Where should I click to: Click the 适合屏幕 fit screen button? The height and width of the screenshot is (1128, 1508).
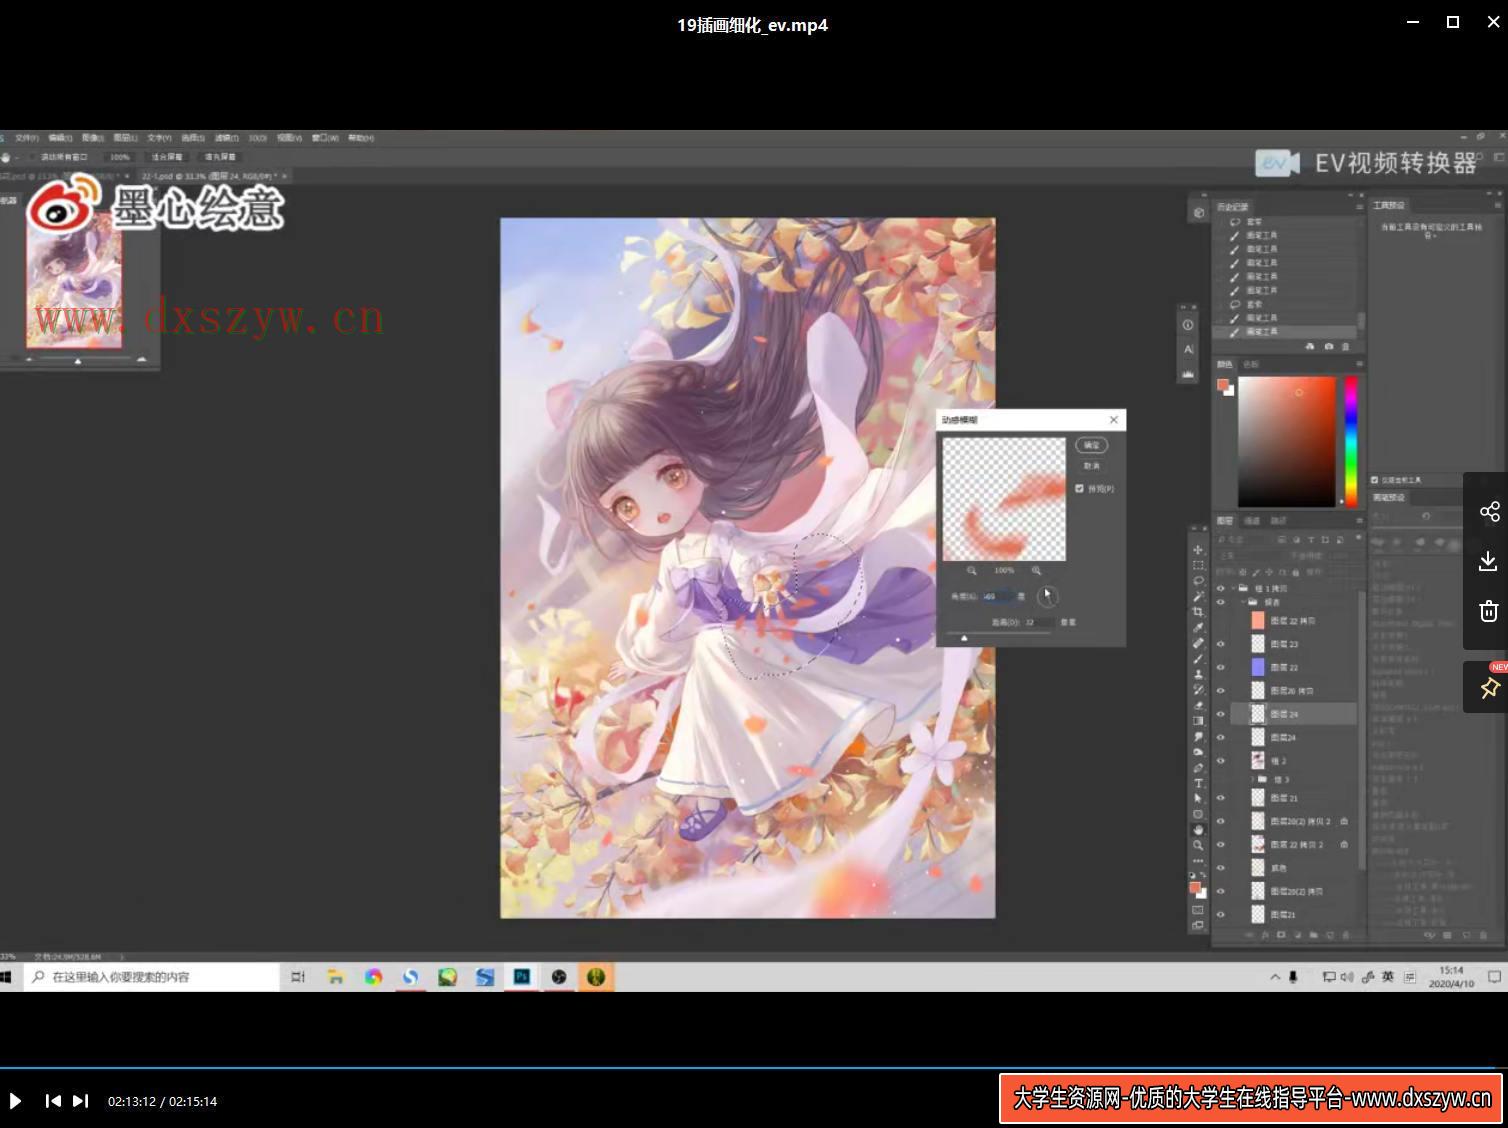tap(167, 157)
